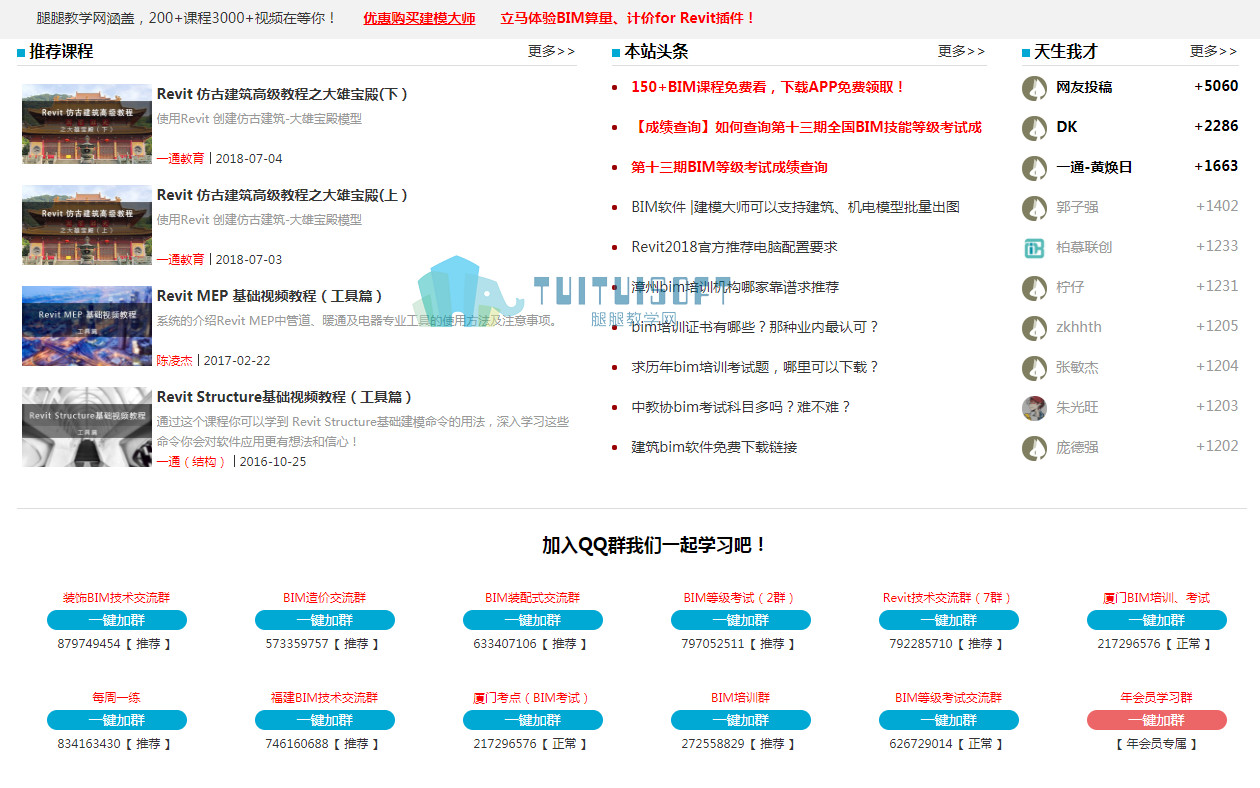The height and width of the screenshot is (788, 1260).
Task: Open Revit Structure基础视频教程 title
Action: 286,397
